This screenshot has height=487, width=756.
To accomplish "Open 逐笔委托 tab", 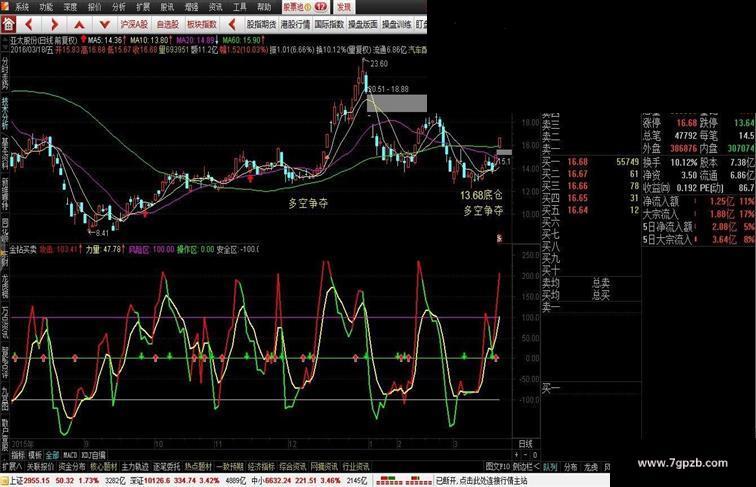I will point(167,467).
